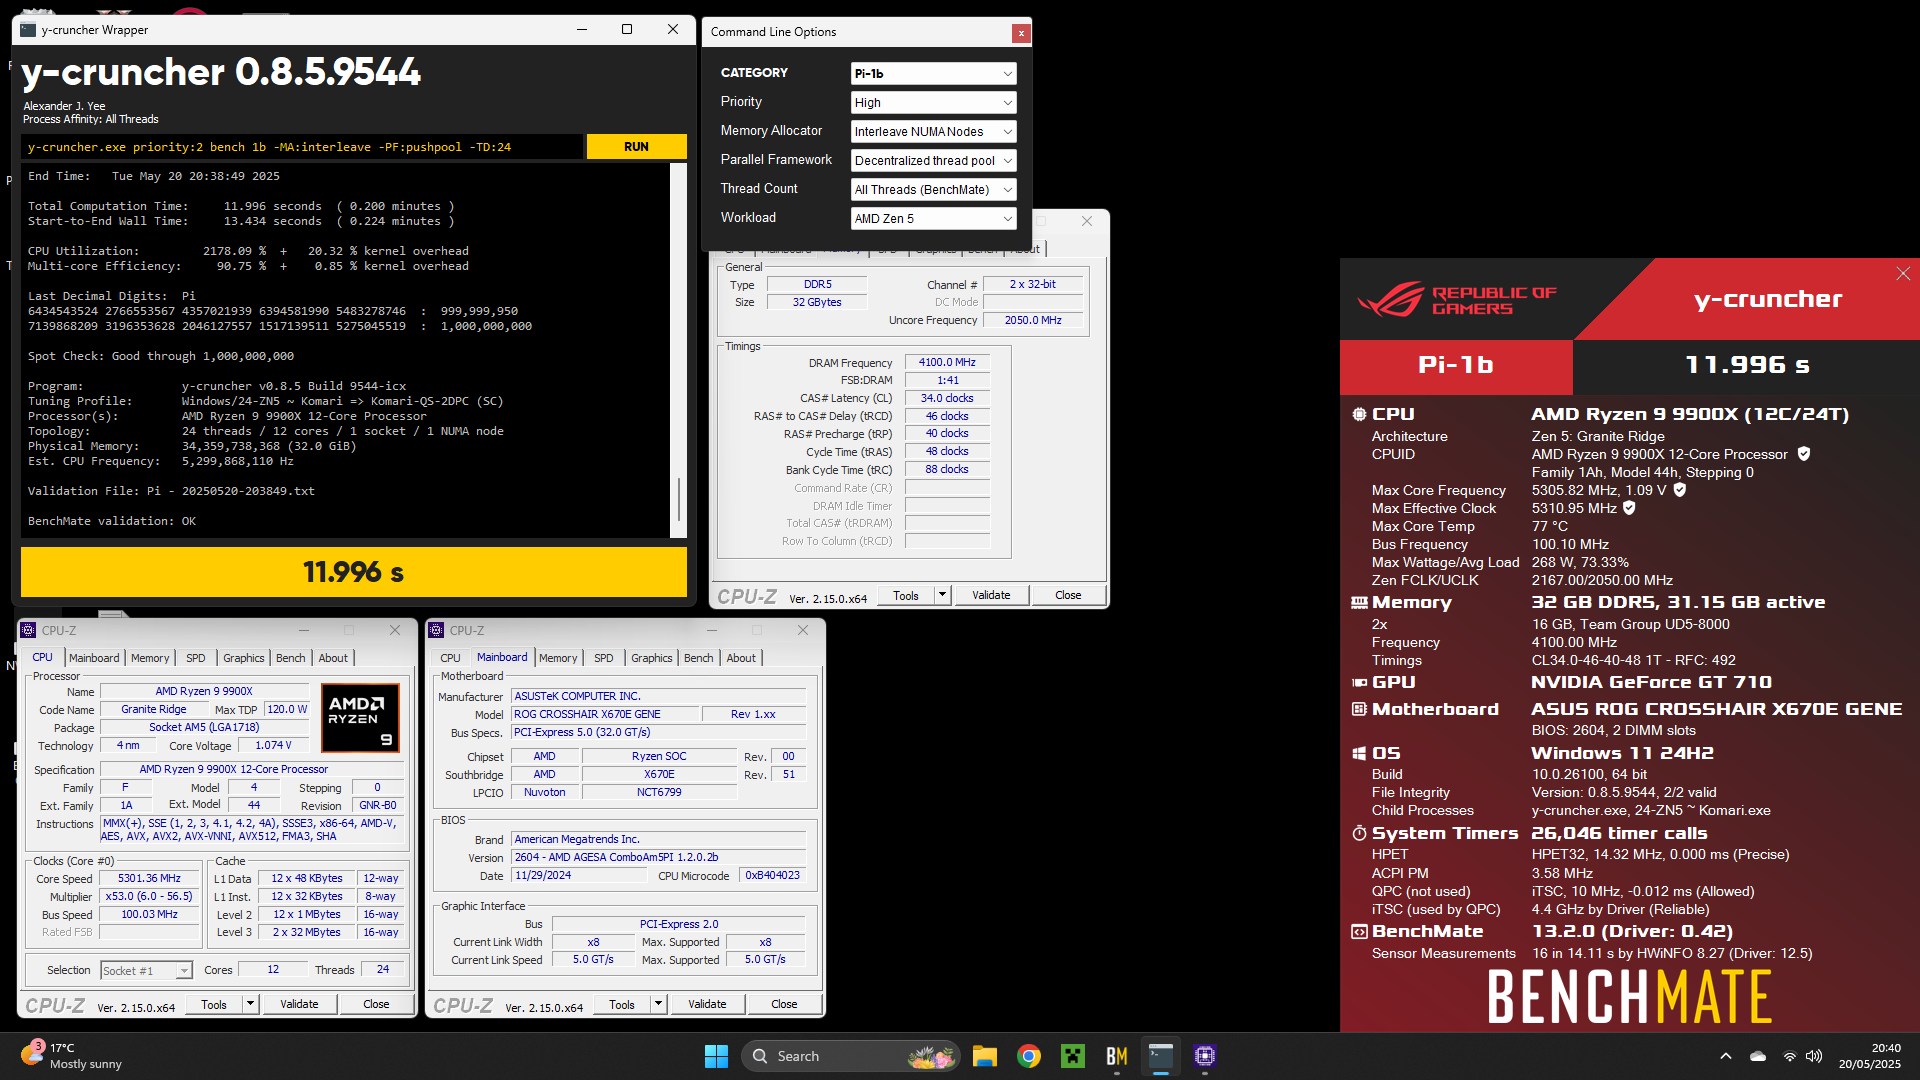Image resolution: width=1920 pixels, height=1080 pixels.
Task: Switch to Memory tab in CPU-Z CPU window
Action: tap(150, 658)
